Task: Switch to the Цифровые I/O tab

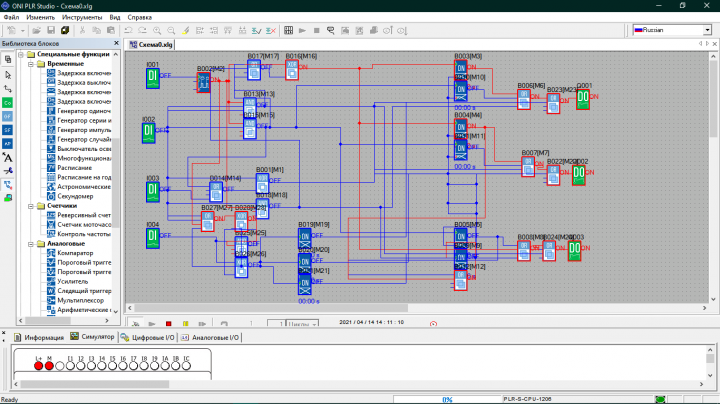Action: [151, 338]
